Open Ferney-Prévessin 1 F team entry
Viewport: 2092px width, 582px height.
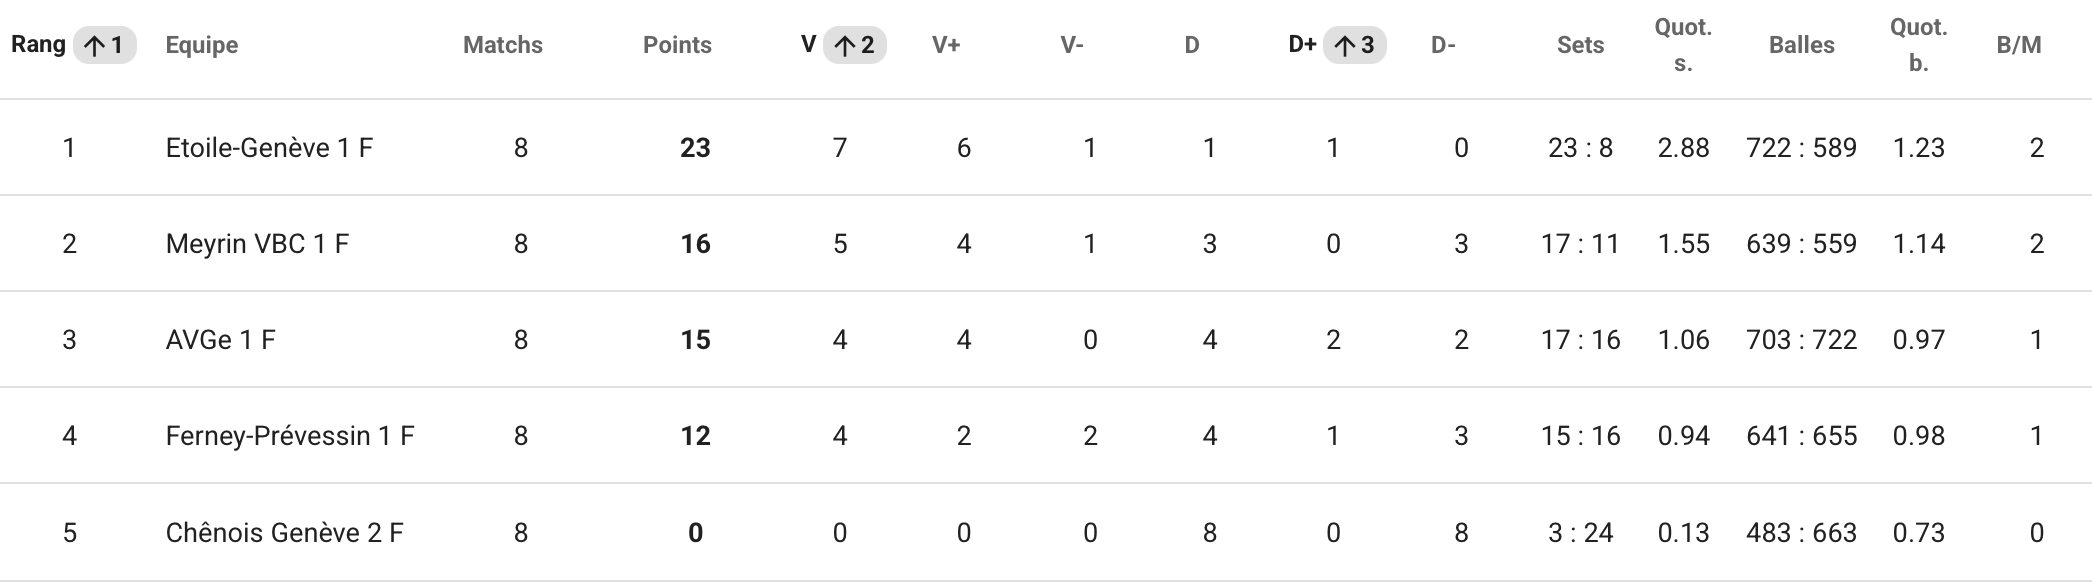pos(290,436)
